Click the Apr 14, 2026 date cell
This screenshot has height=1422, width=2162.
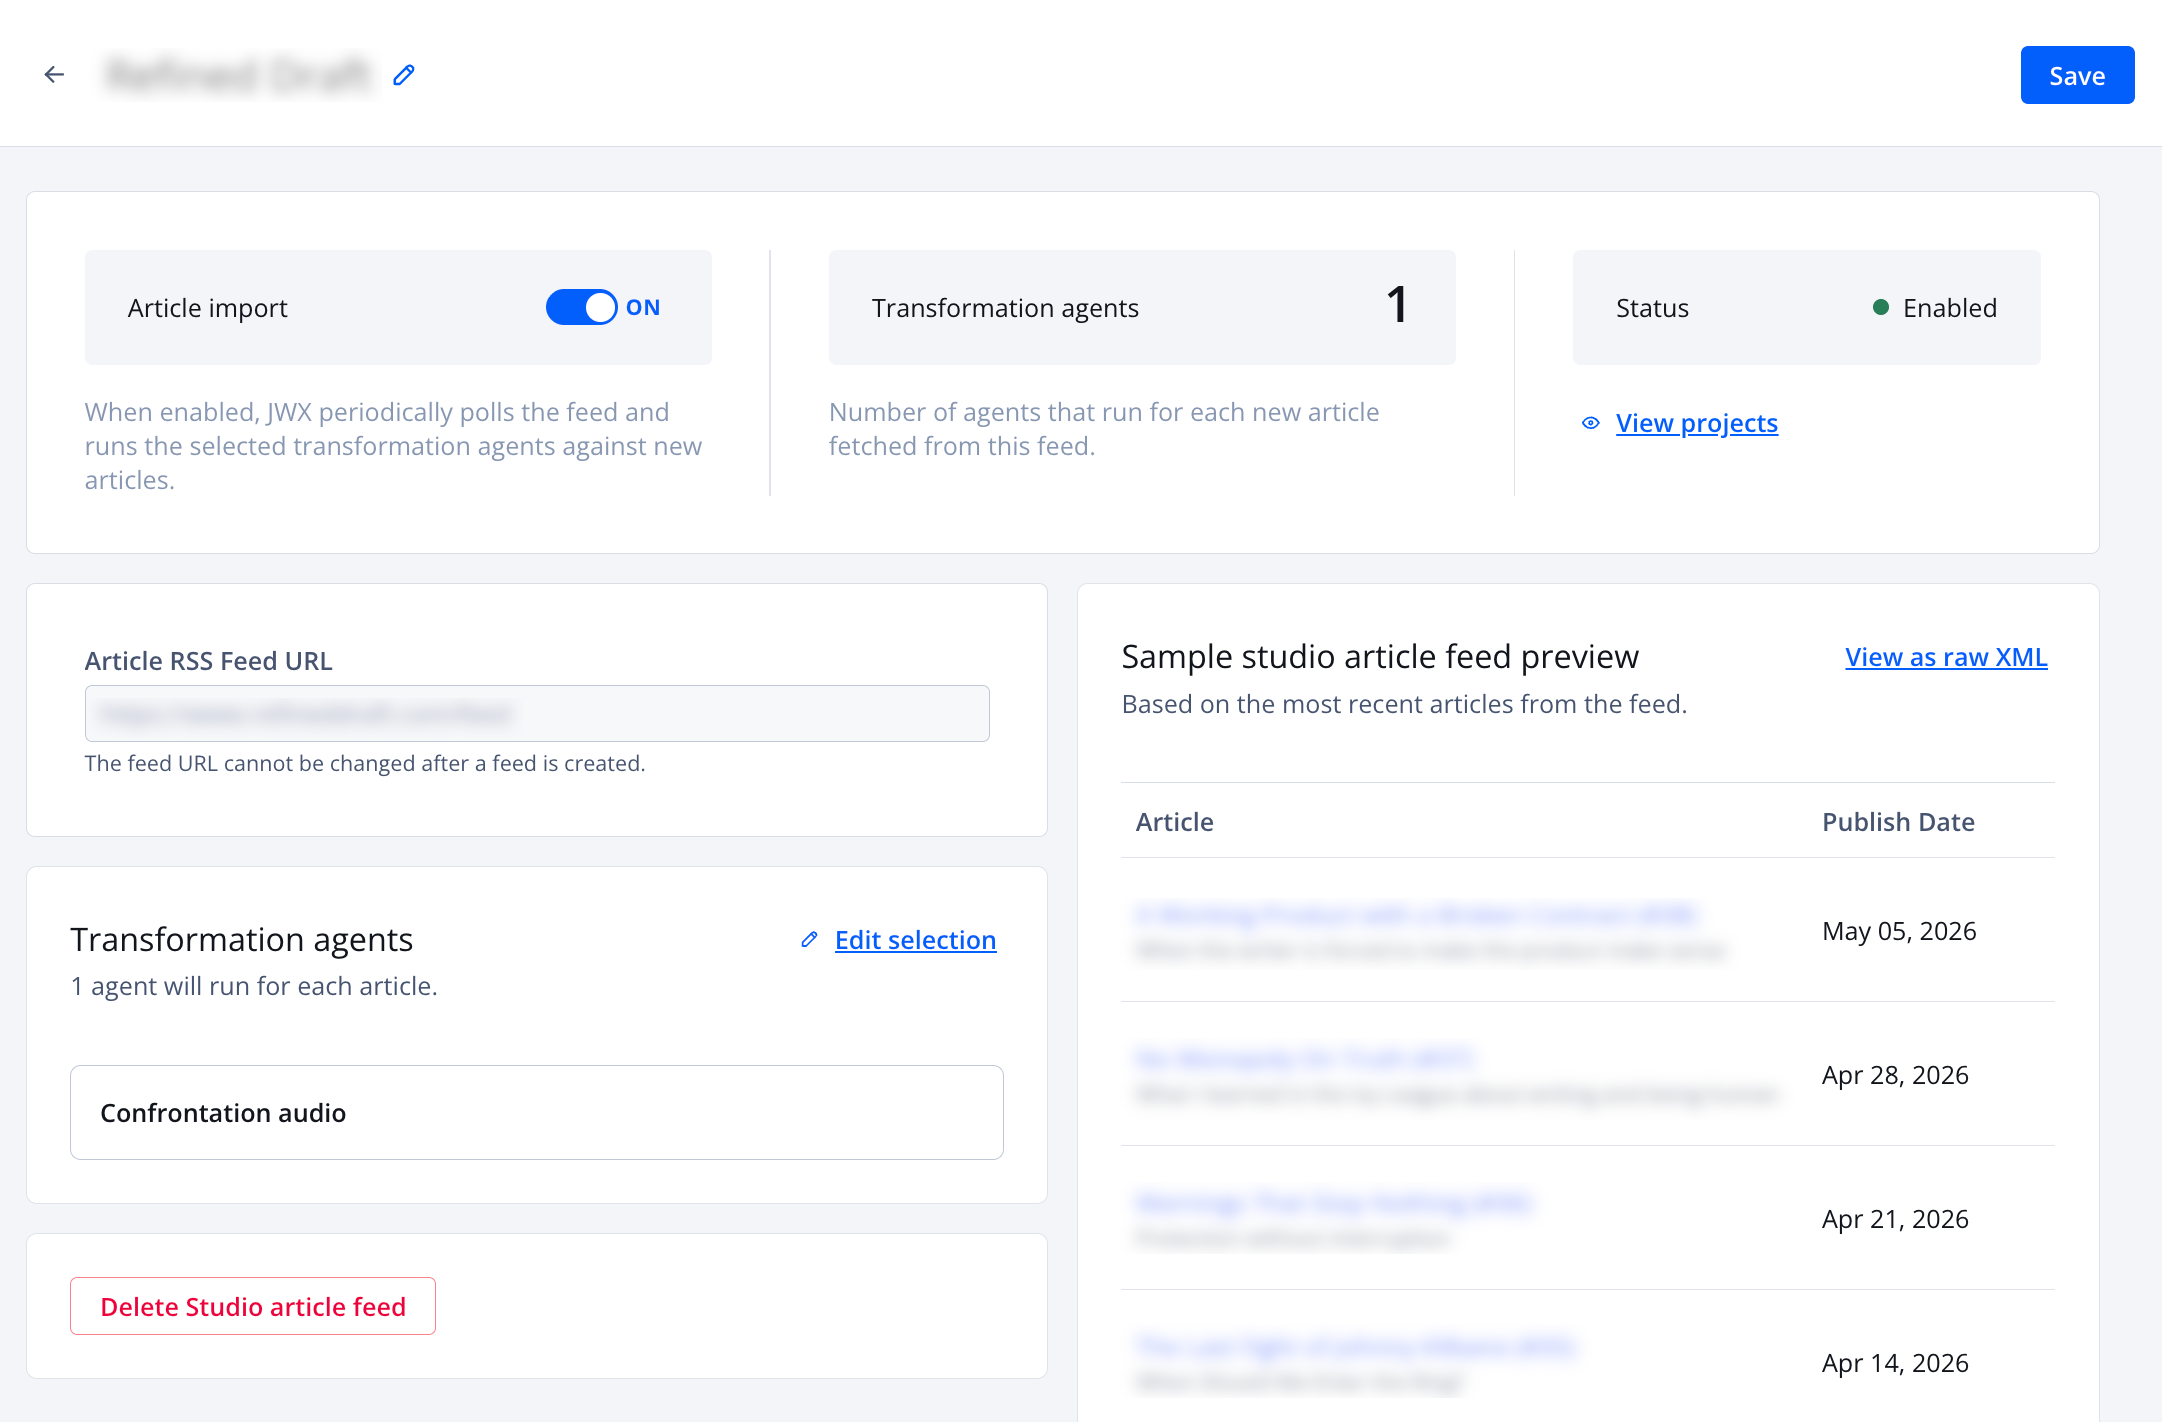(1895, 1363)
